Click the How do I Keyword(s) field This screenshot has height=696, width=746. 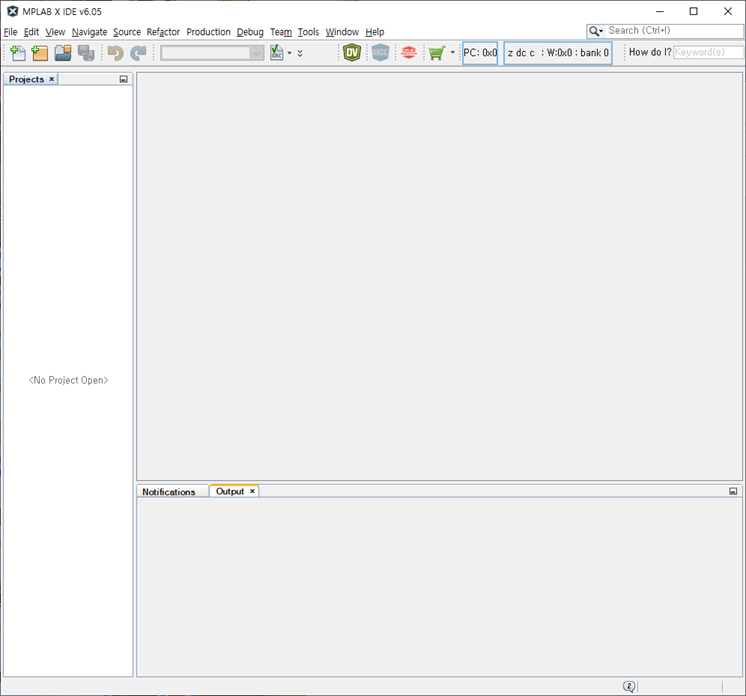[x=708, y=52]
